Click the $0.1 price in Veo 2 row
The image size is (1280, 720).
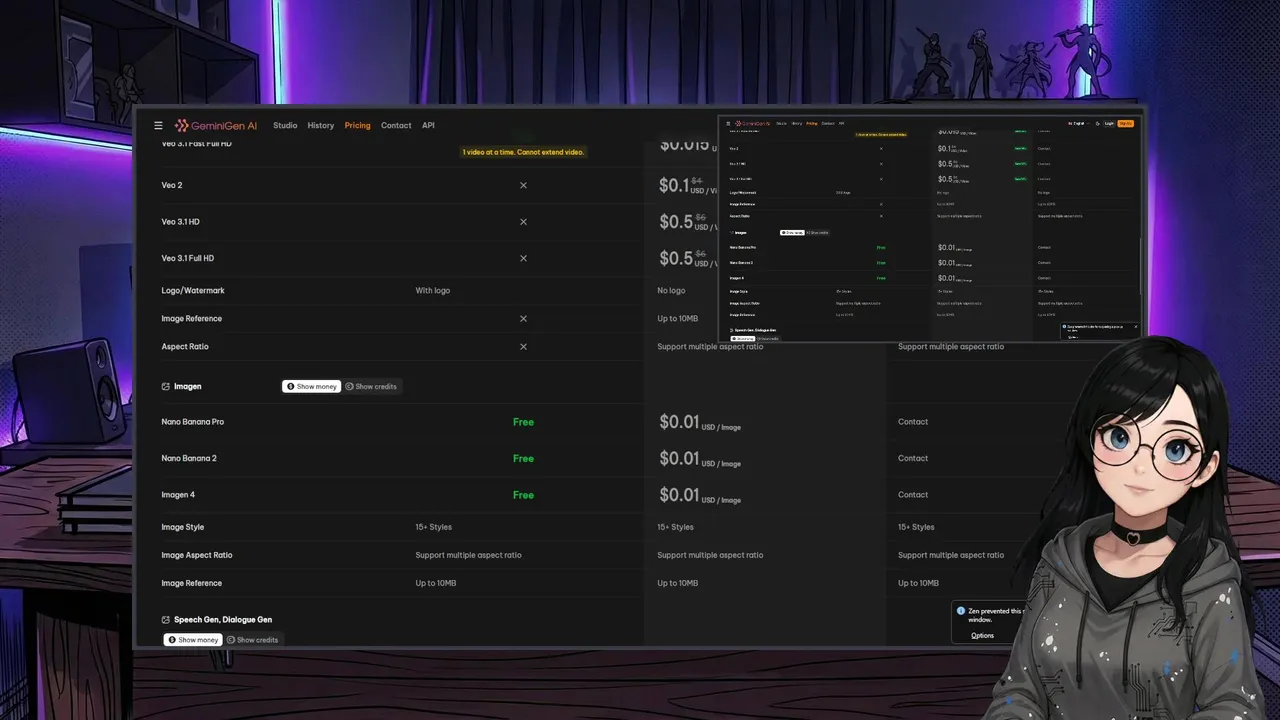tap(674, 185)
